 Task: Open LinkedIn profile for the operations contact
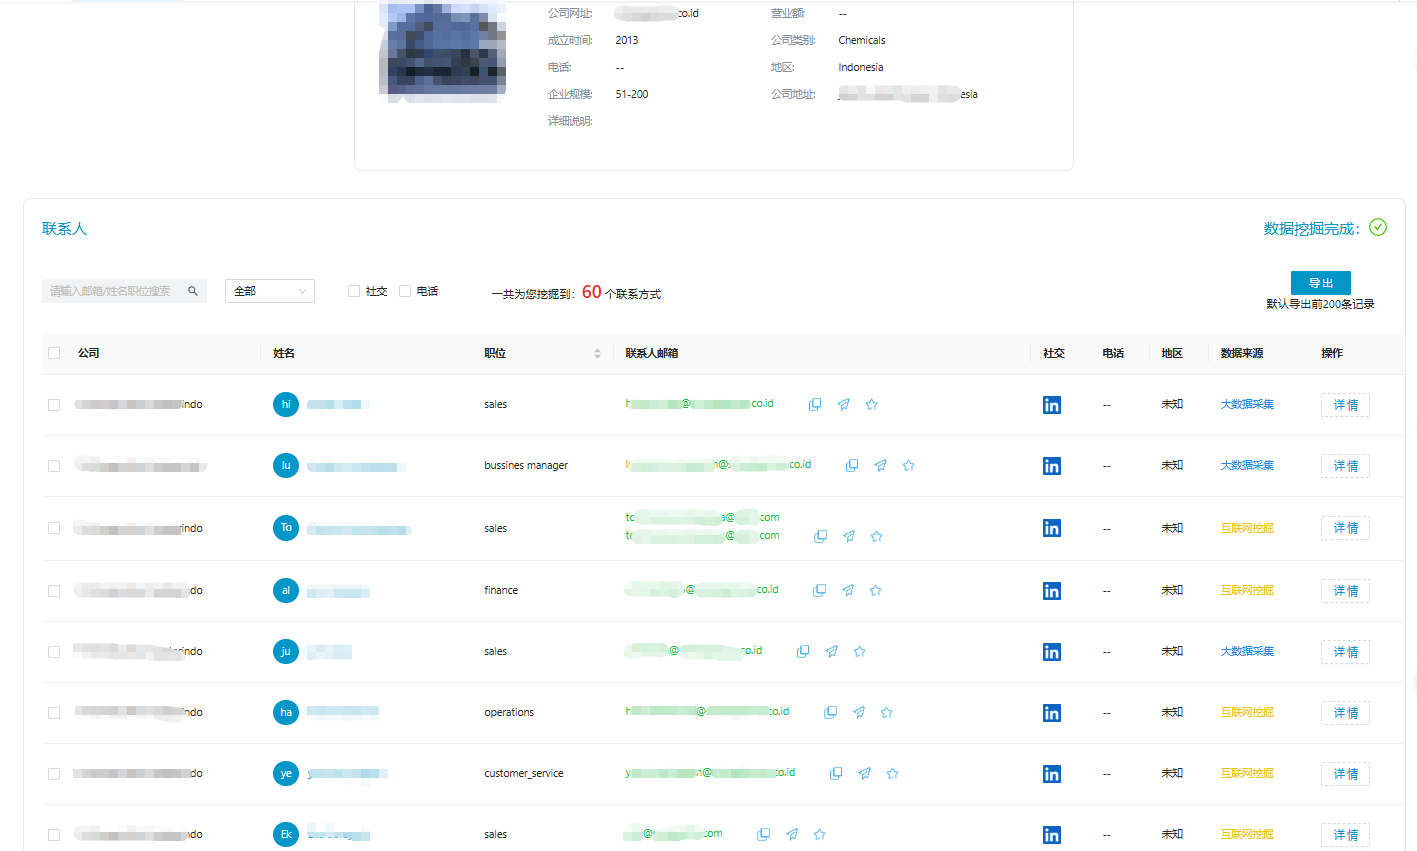1051,713
